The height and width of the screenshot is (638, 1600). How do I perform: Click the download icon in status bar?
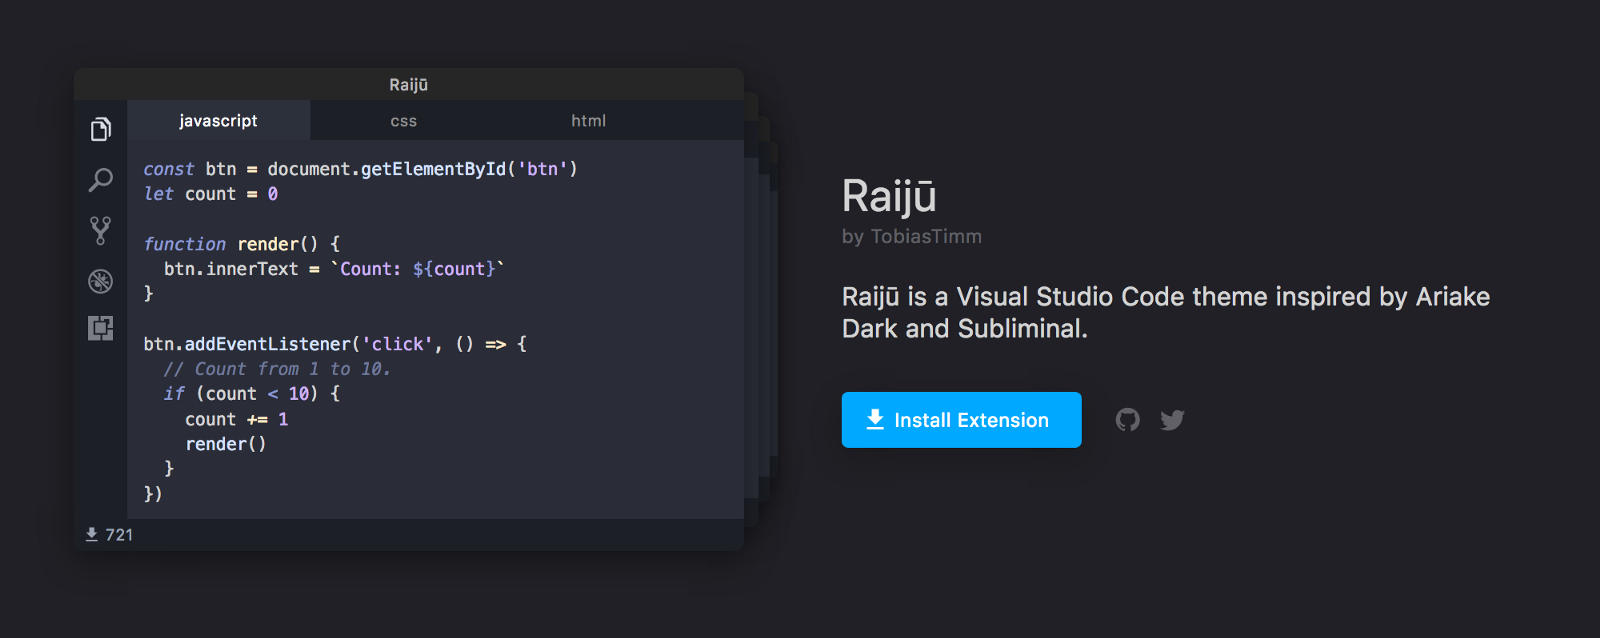92,535
